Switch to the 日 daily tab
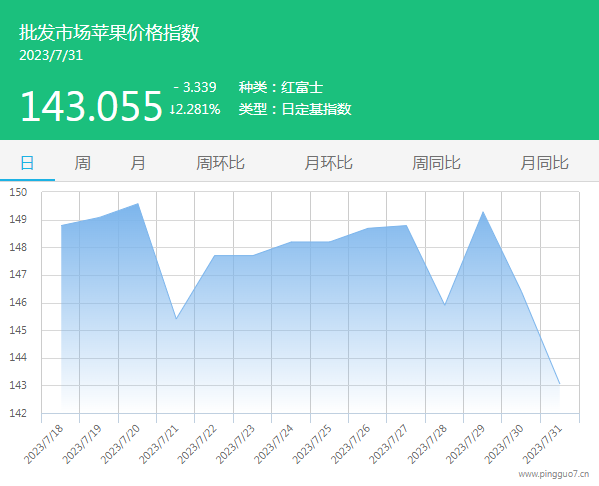599x486 pixels. (27, 163)
